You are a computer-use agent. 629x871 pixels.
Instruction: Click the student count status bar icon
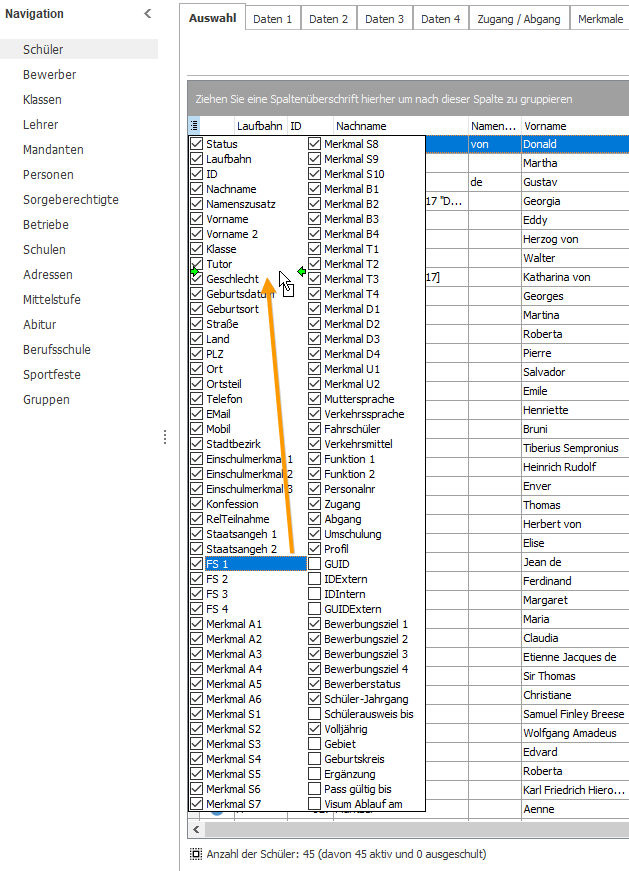(196, 854)
